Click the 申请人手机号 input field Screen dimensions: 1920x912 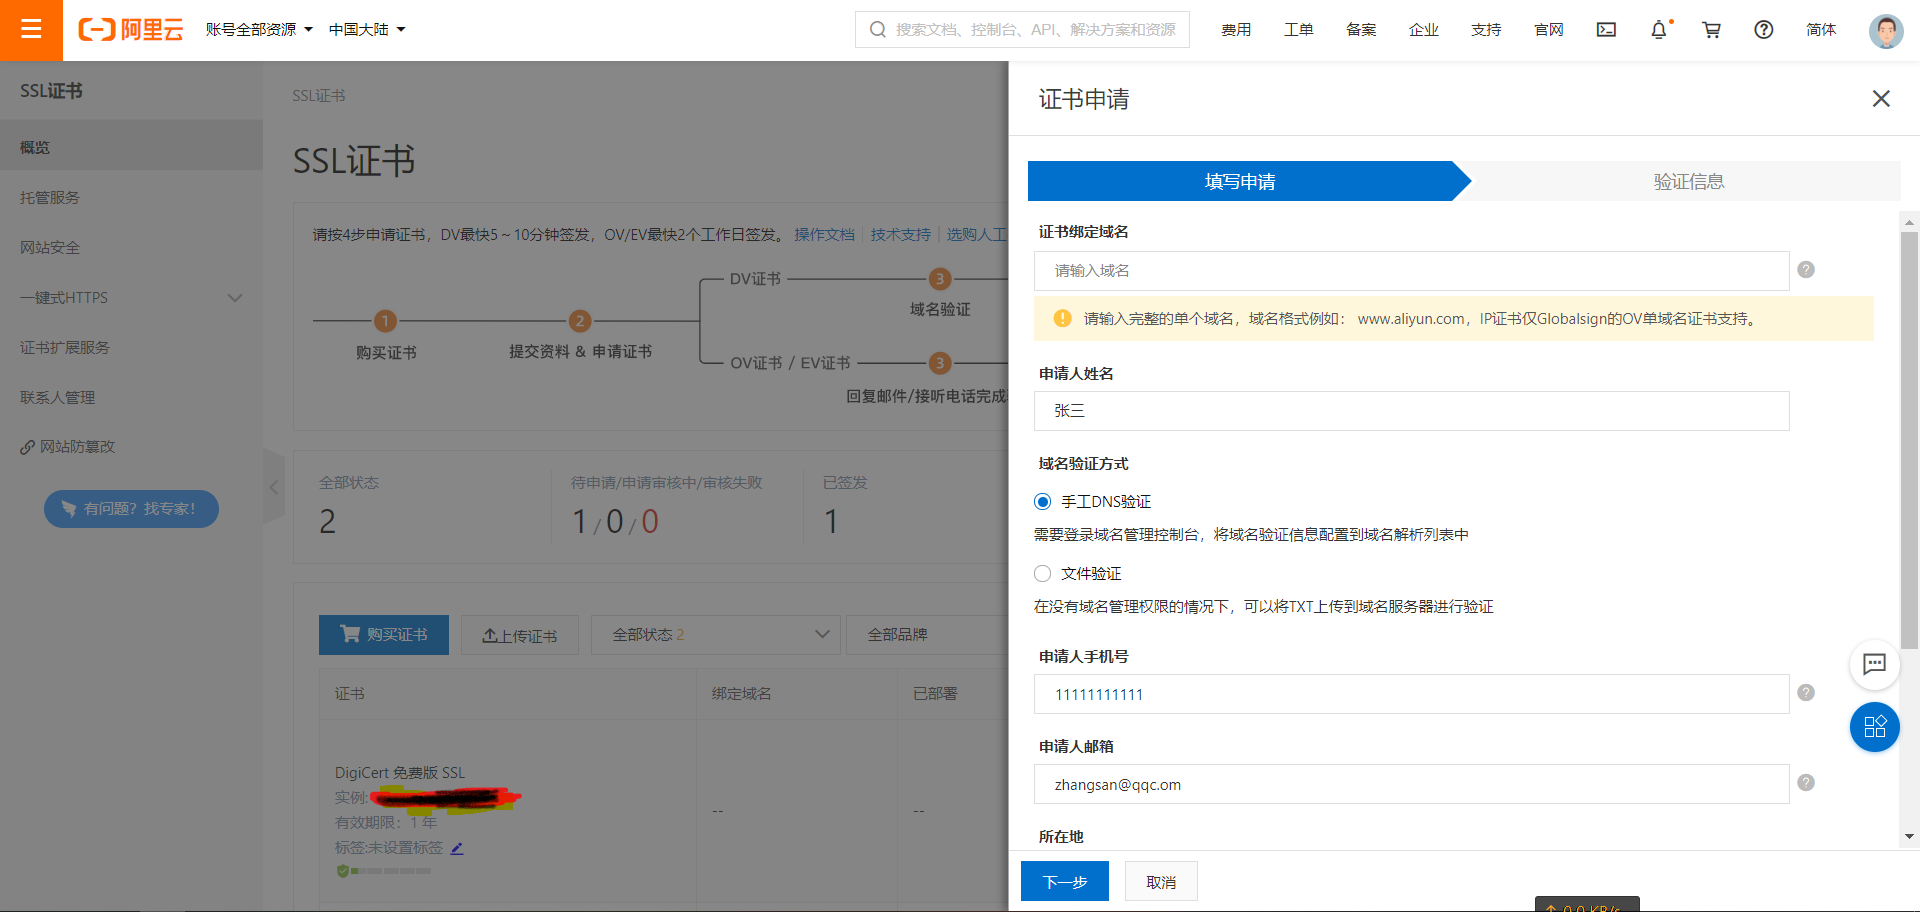click(x=1411, y=694)
